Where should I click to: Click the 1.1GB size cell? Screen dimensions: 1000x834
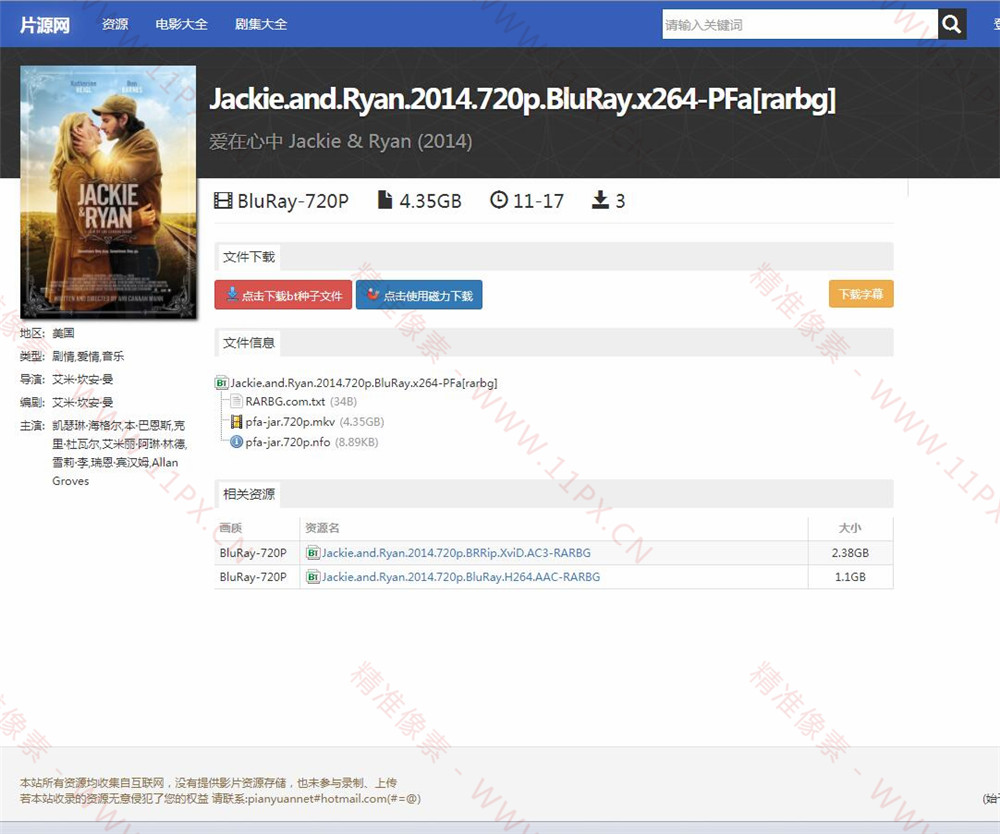pos(850,577)
